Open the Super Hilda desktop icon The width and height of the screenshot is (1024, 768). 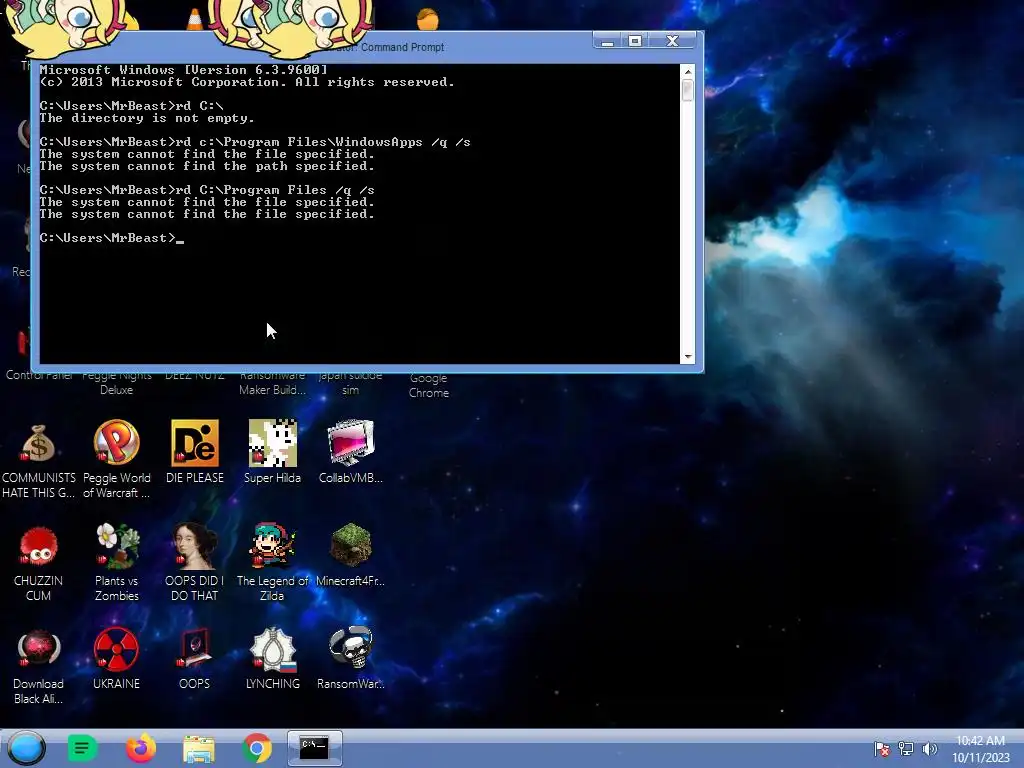272,452
